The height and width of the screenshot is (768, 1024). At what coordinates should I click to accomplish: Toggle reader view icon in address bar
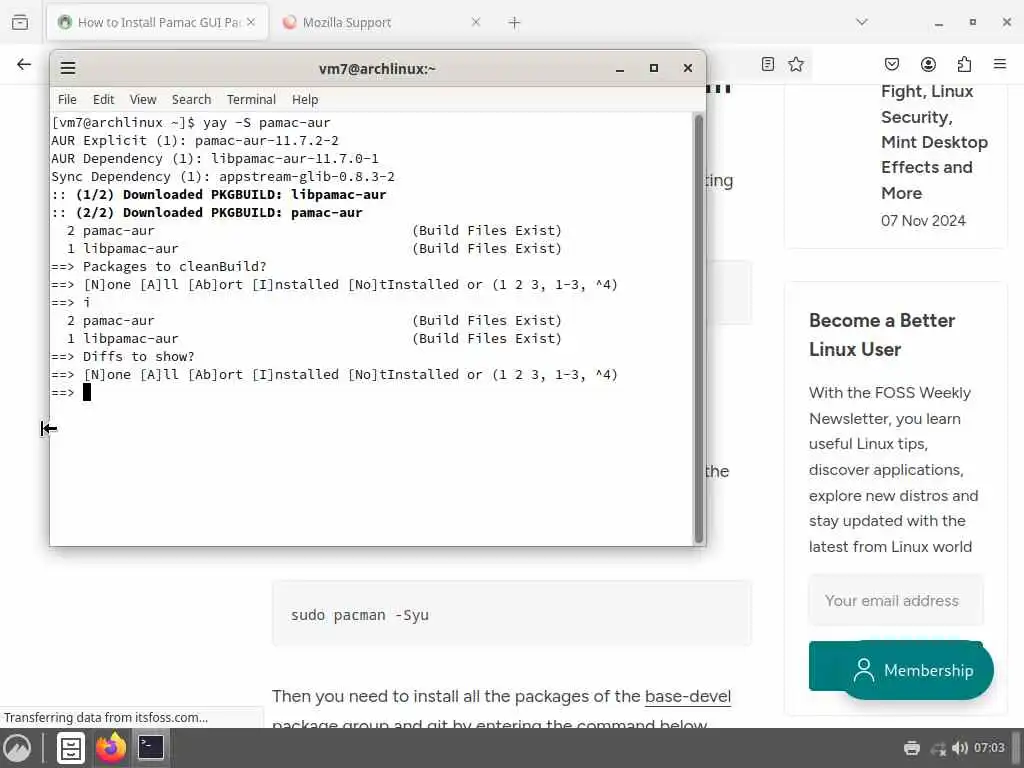coord(768,64)
